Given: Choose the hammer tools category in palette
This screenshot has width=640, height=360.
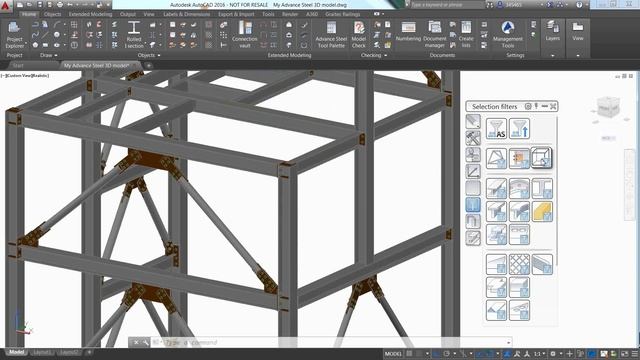Looking at the screenshot, I should pos(473,138).
